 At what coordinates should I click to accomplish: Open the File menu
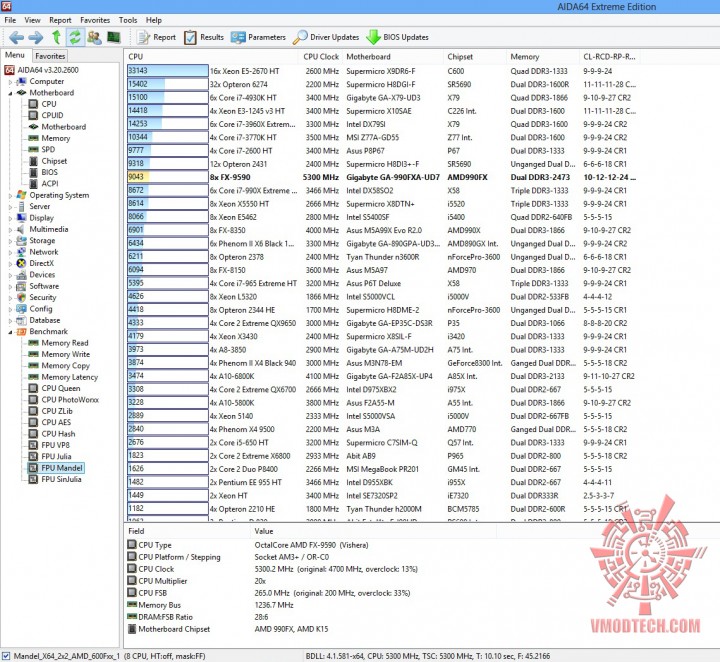coord(10,20)
